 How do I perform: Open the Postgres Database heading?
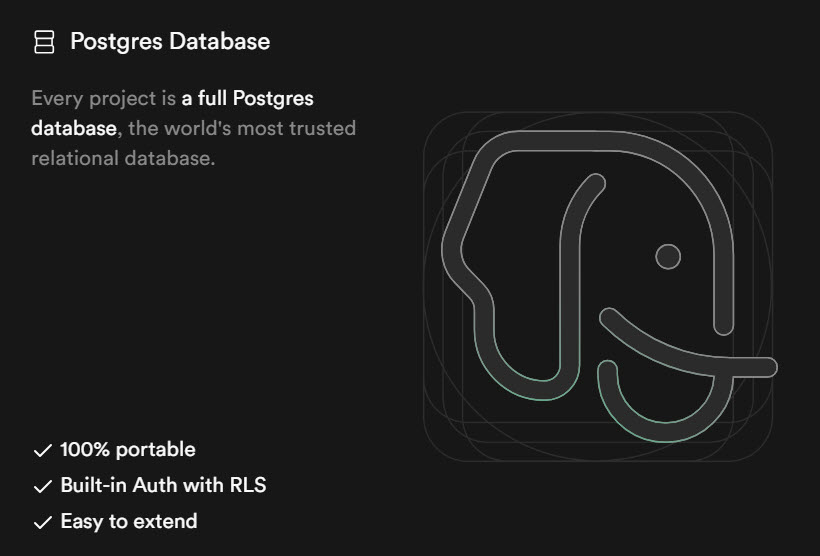169,41
